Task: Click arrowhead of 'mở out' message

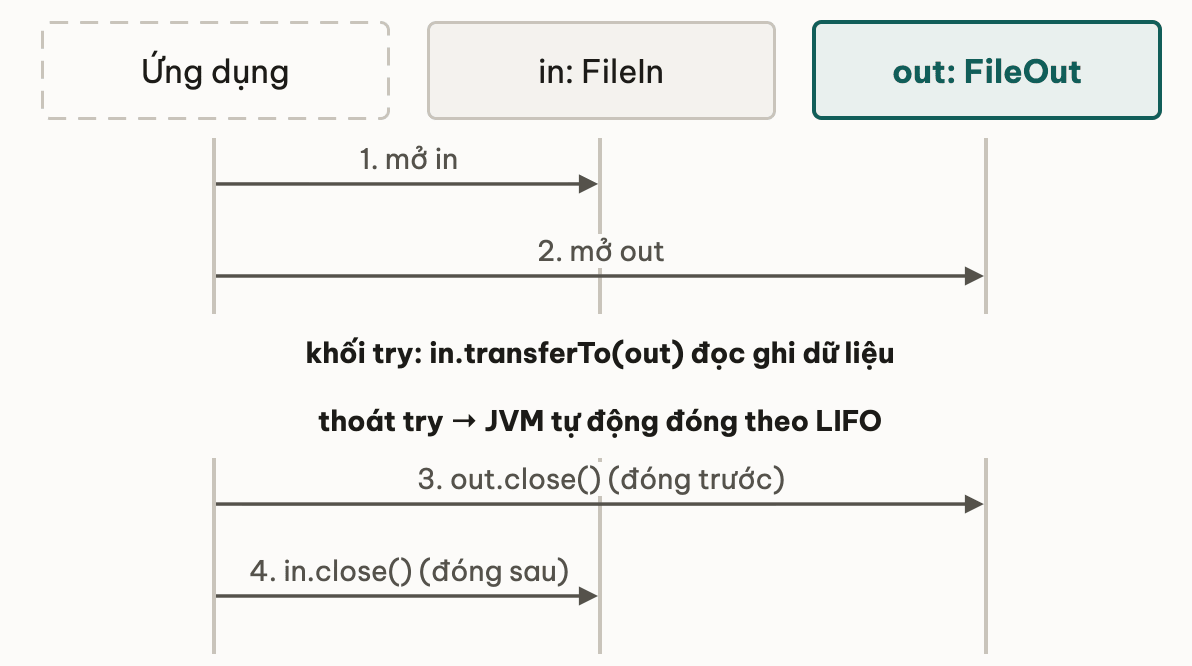Action: (x=975, y=276)
